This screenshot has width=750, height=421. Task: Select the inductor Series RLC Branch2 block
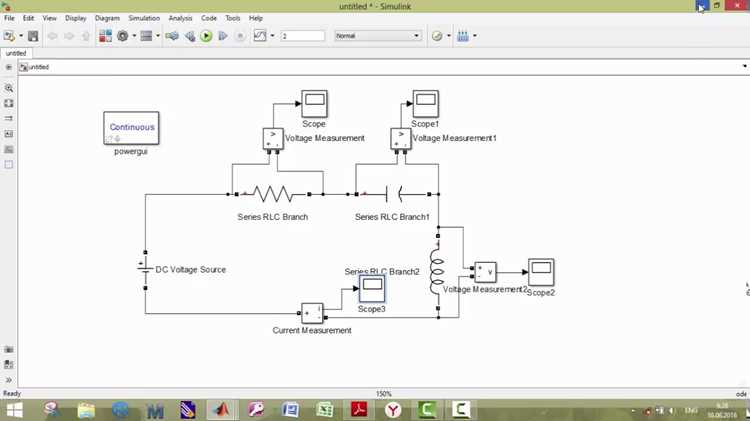(438, 272)
